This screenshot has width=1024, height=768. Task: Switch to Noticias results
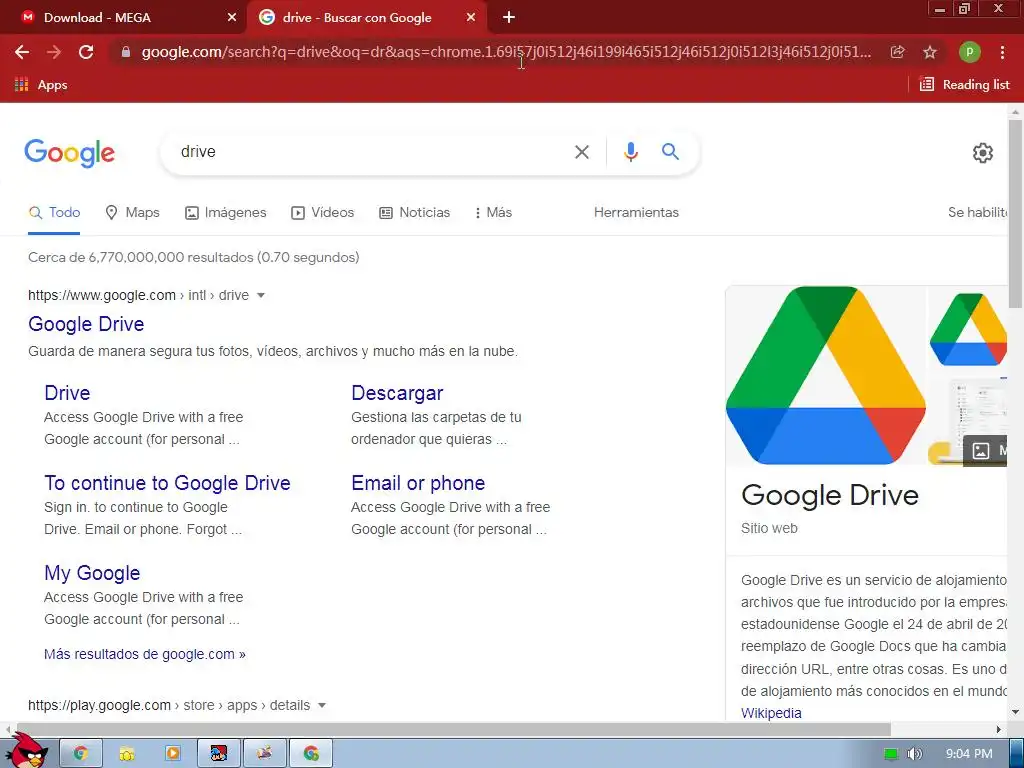pos(415,212)
